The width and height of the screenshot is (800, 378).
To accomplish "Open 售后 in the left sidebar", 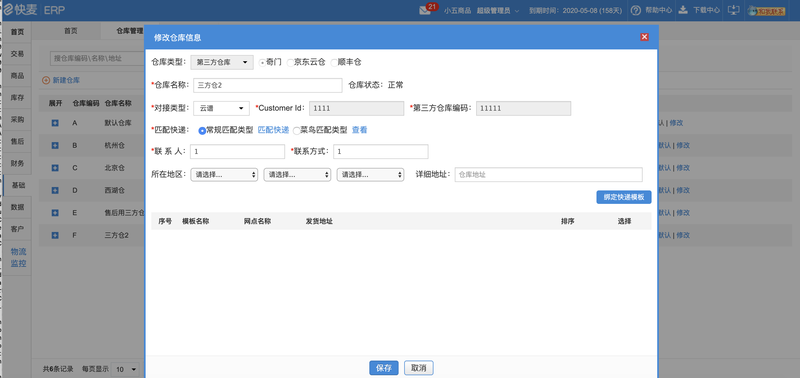I will pyautogui.click(x=17, y=141).
